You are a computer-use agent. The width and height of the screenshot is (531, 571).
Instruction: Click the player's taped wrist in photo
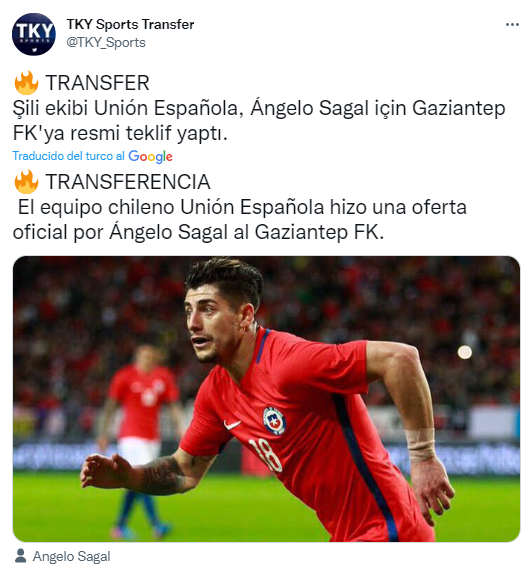coord(421,444)
